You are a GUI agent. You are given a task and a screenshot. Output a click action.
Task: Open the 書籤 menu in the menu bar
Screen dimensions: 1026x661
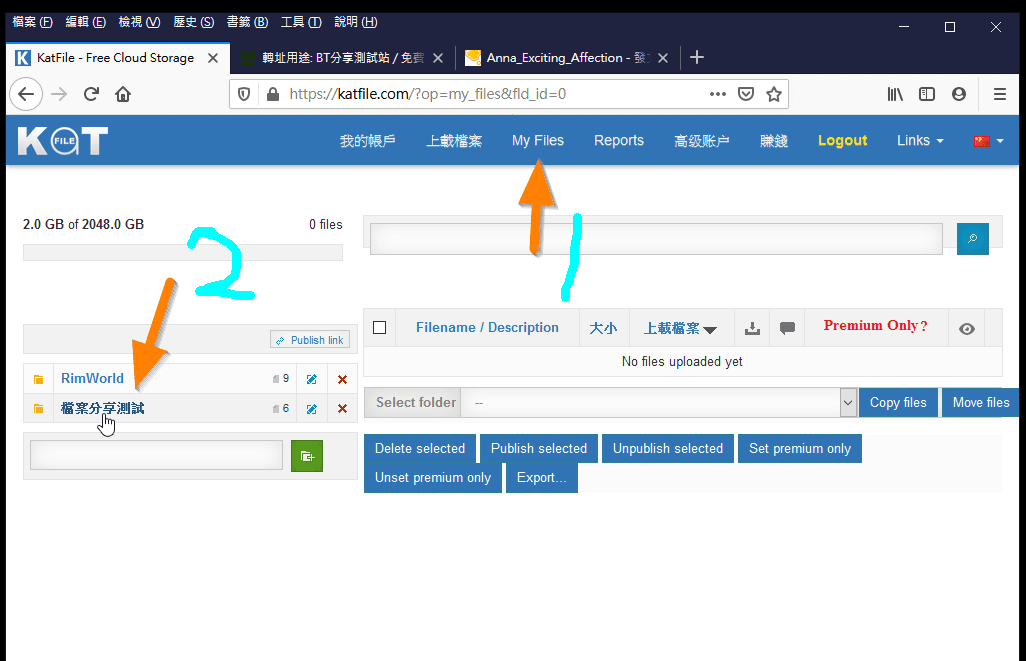point(246,21)
